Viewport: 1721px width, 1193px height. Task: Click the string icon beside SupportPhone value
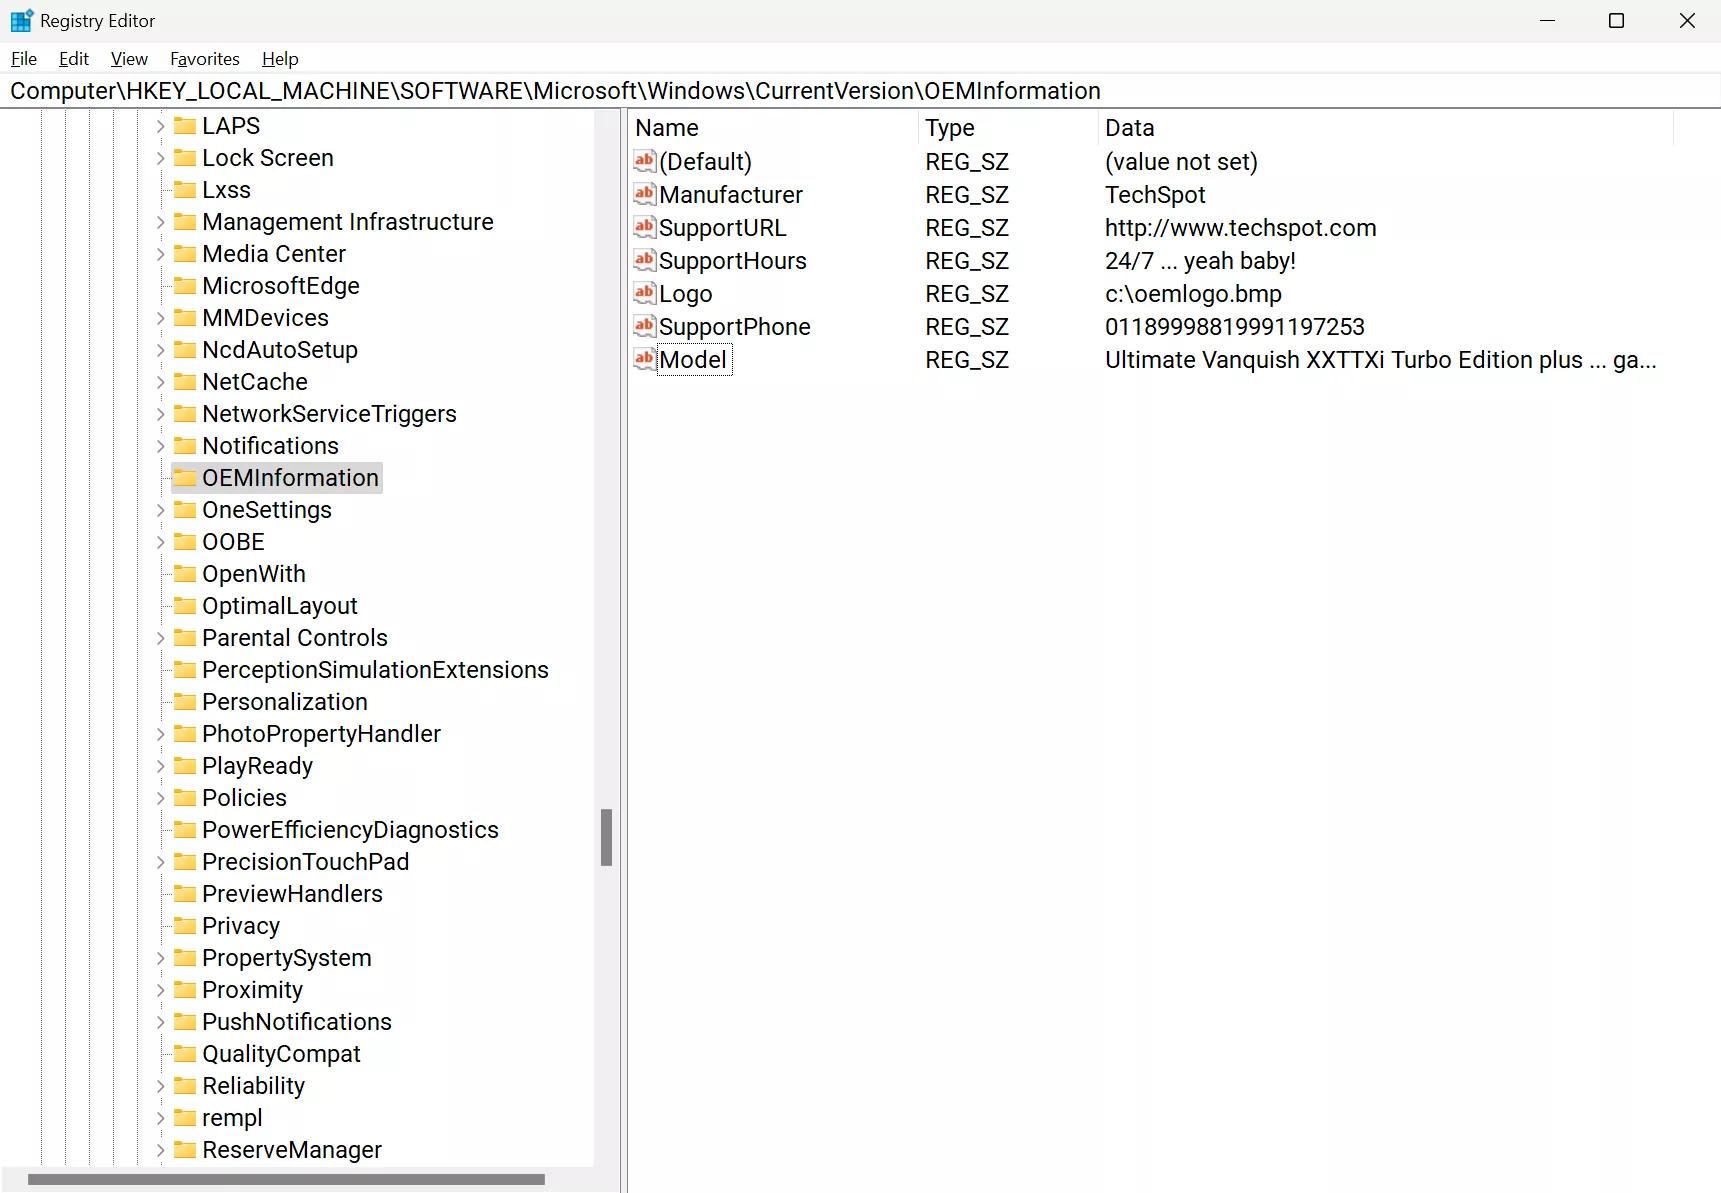tap(645, 326)
